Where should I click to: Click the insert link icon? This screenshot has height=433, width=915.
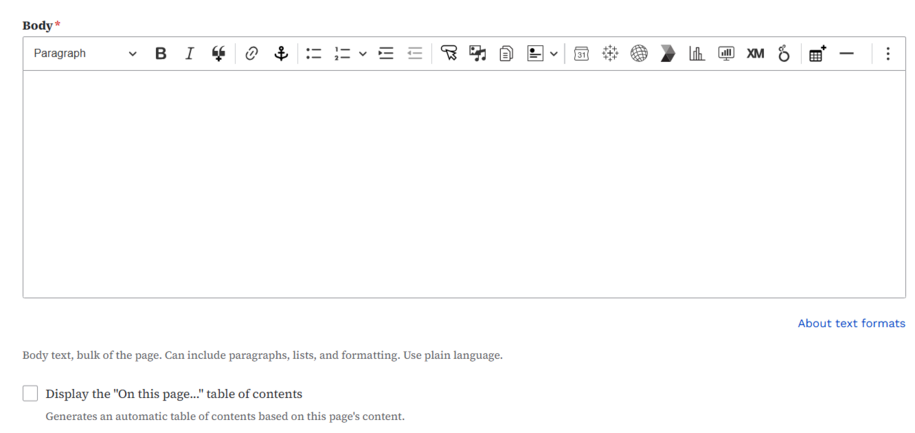click(x=252, y=54)
